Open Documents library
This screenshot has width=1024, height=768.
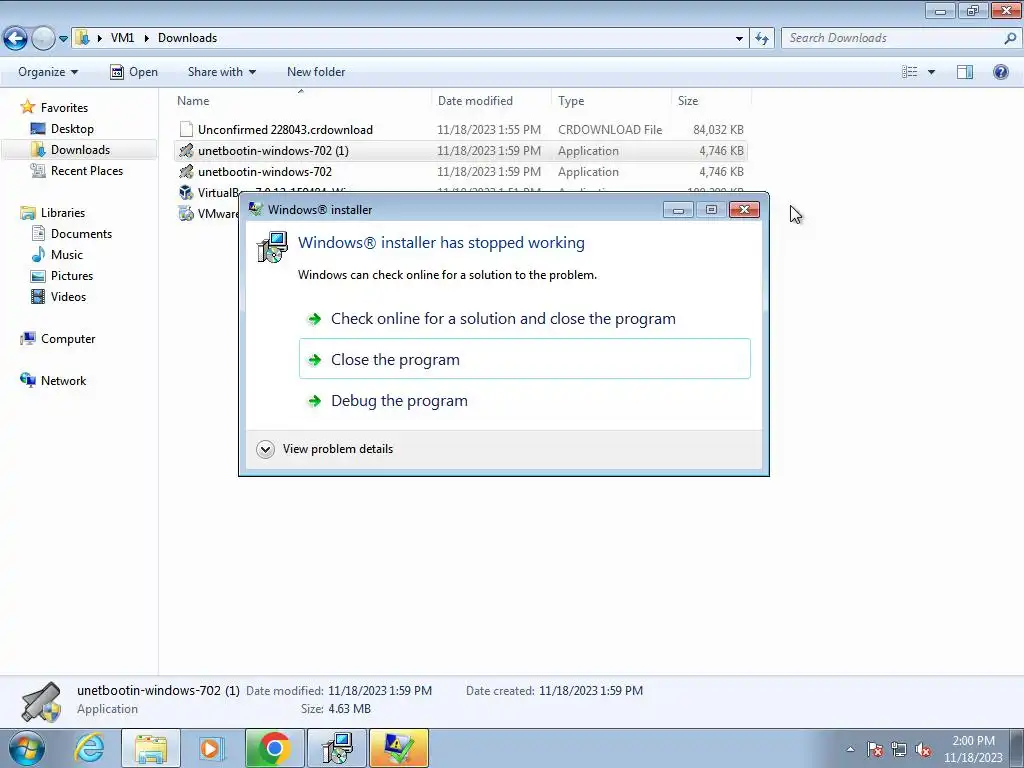pos(81,234)
